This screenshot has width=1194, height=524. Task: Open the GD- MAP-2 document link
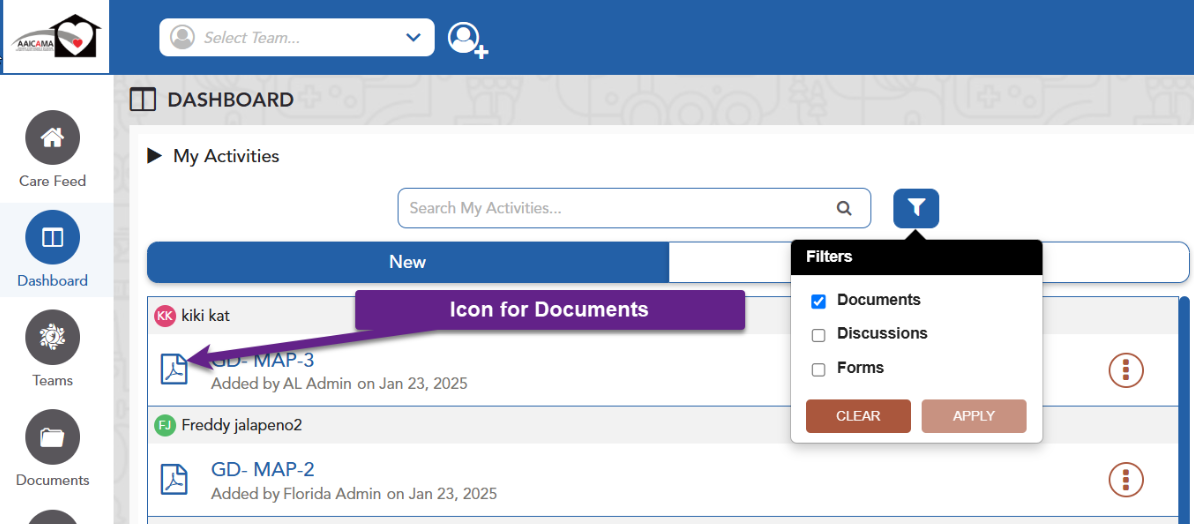point(263,469)
